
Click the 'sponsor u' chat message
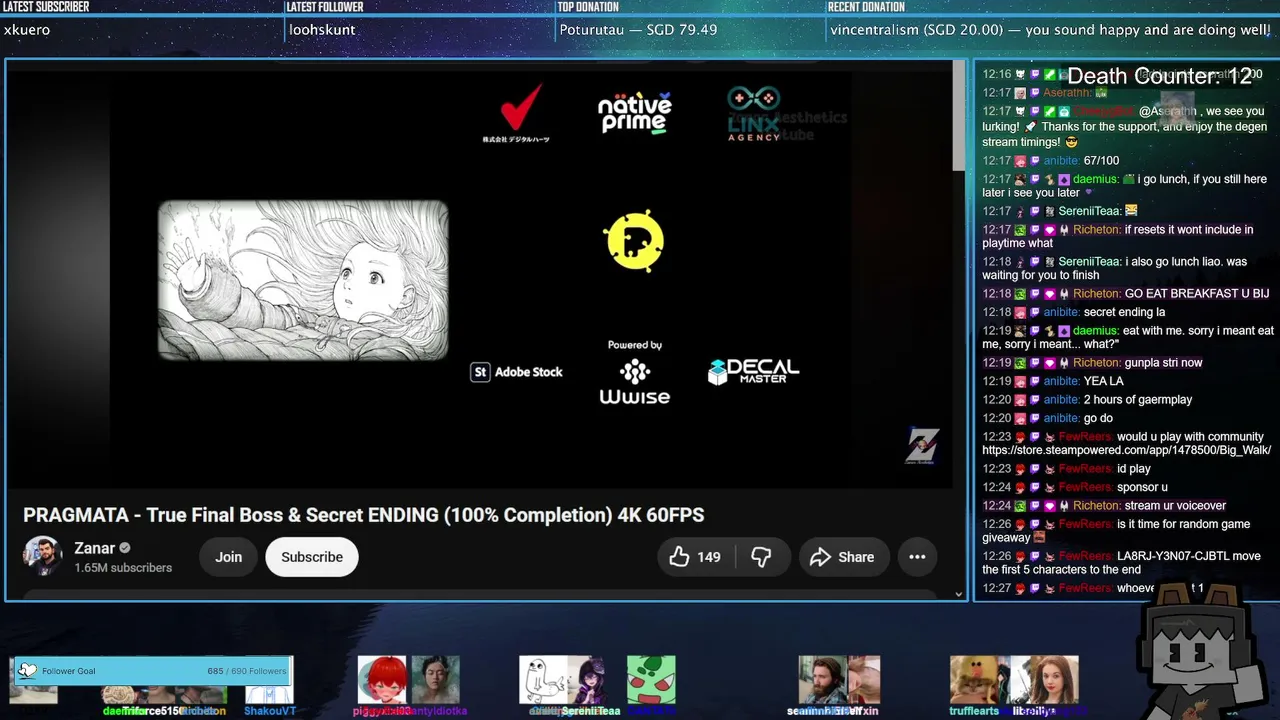coord(1142,487)
